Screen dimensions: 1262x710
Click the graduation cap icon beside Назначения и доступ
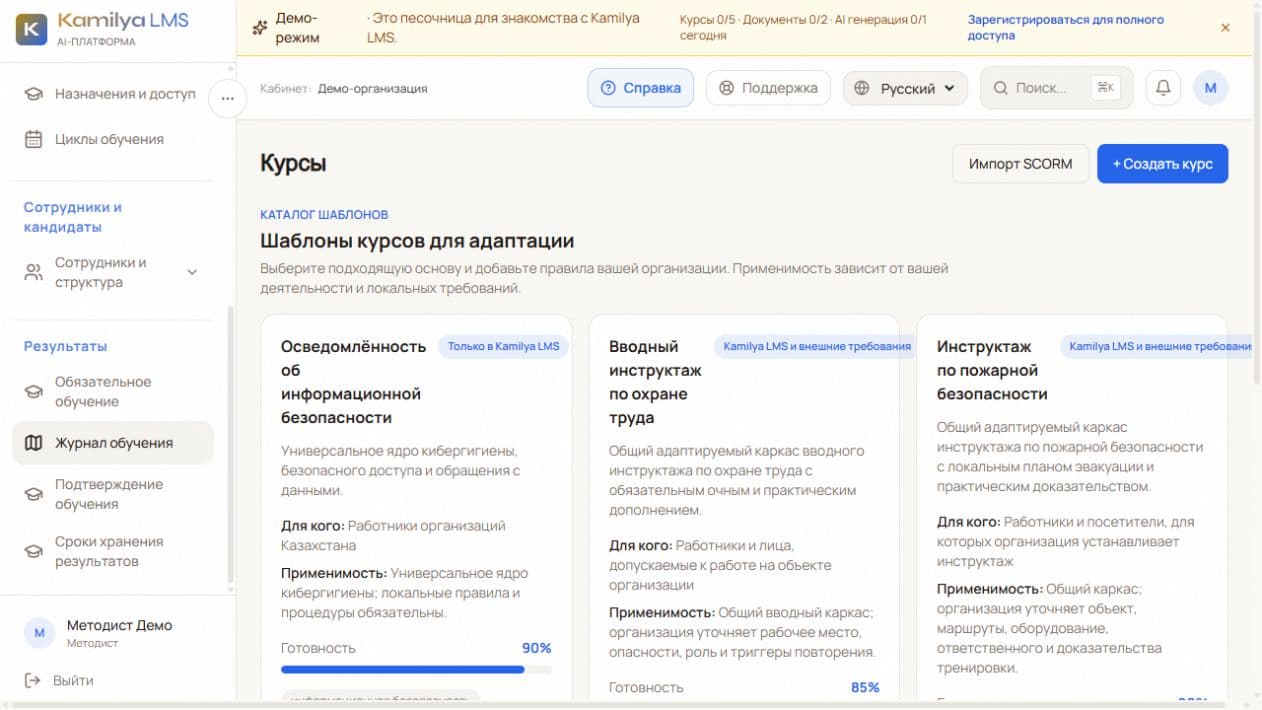coord(34,94)
